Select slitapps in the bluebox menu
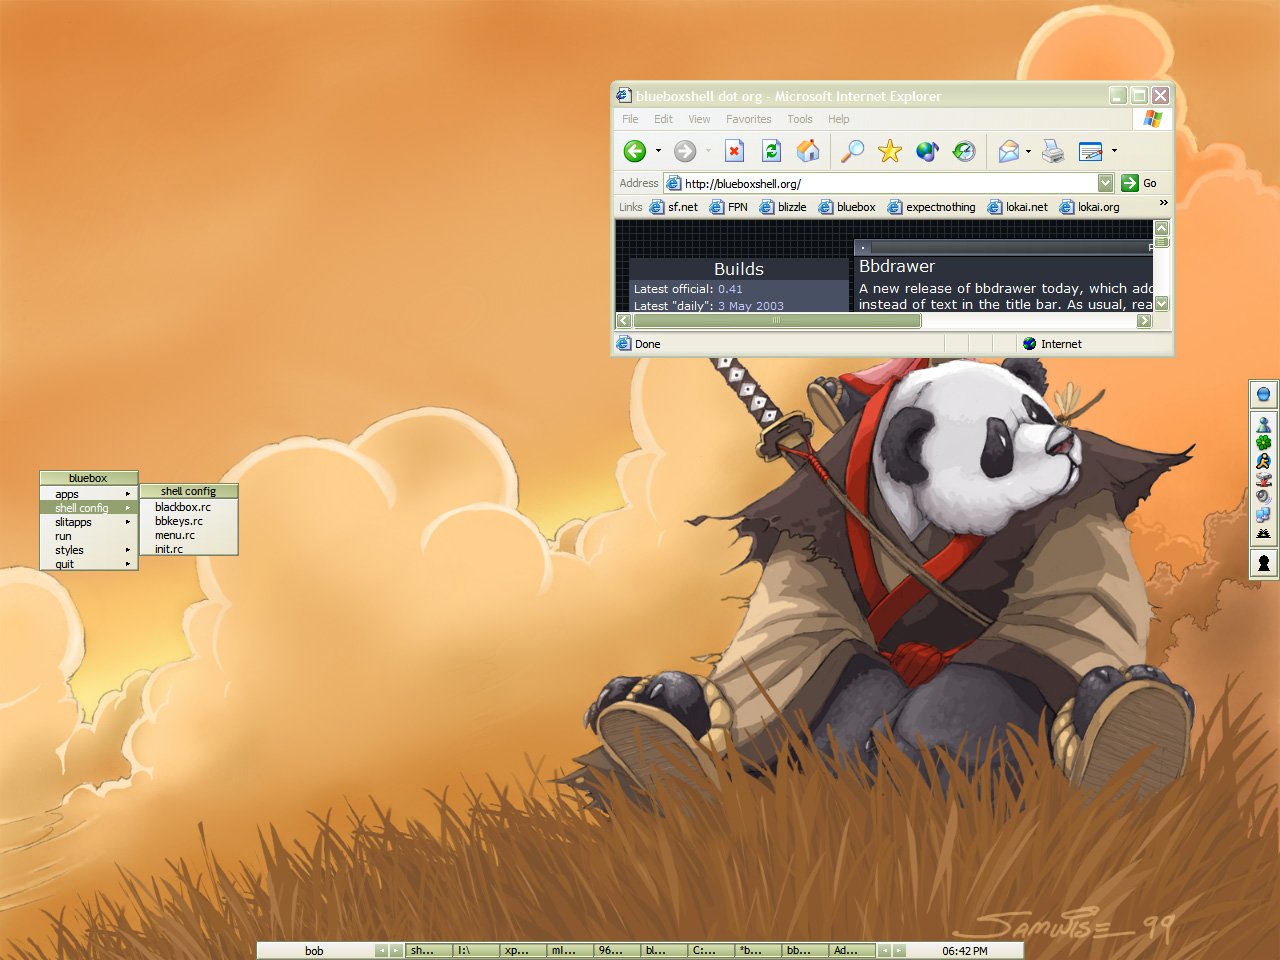The height and width of the screenshot is (960, 1280). coord(88,522)
